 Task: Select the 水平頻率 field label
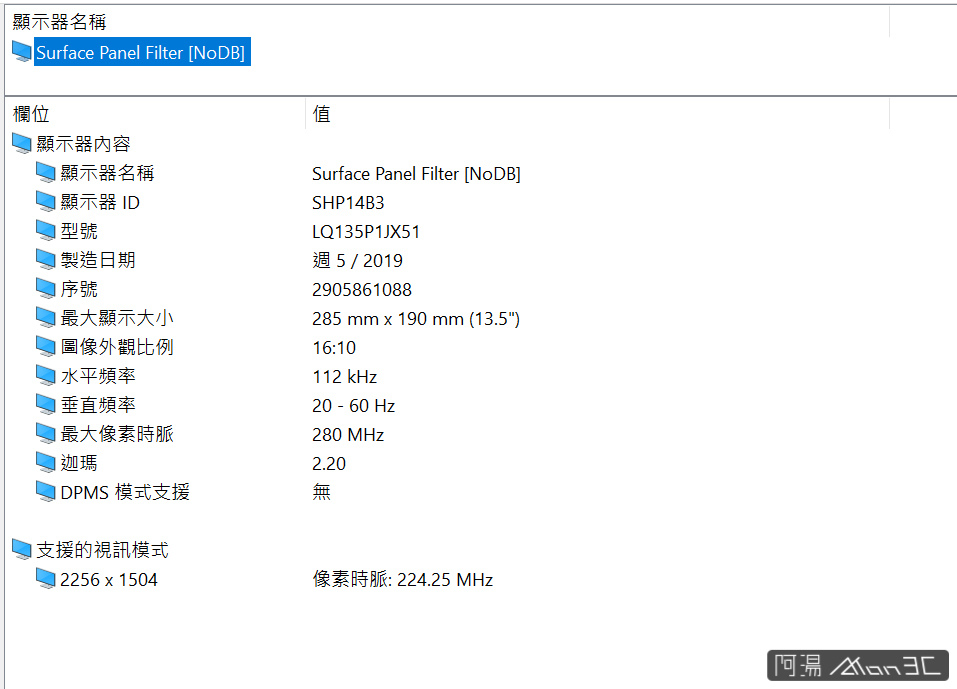98,376
